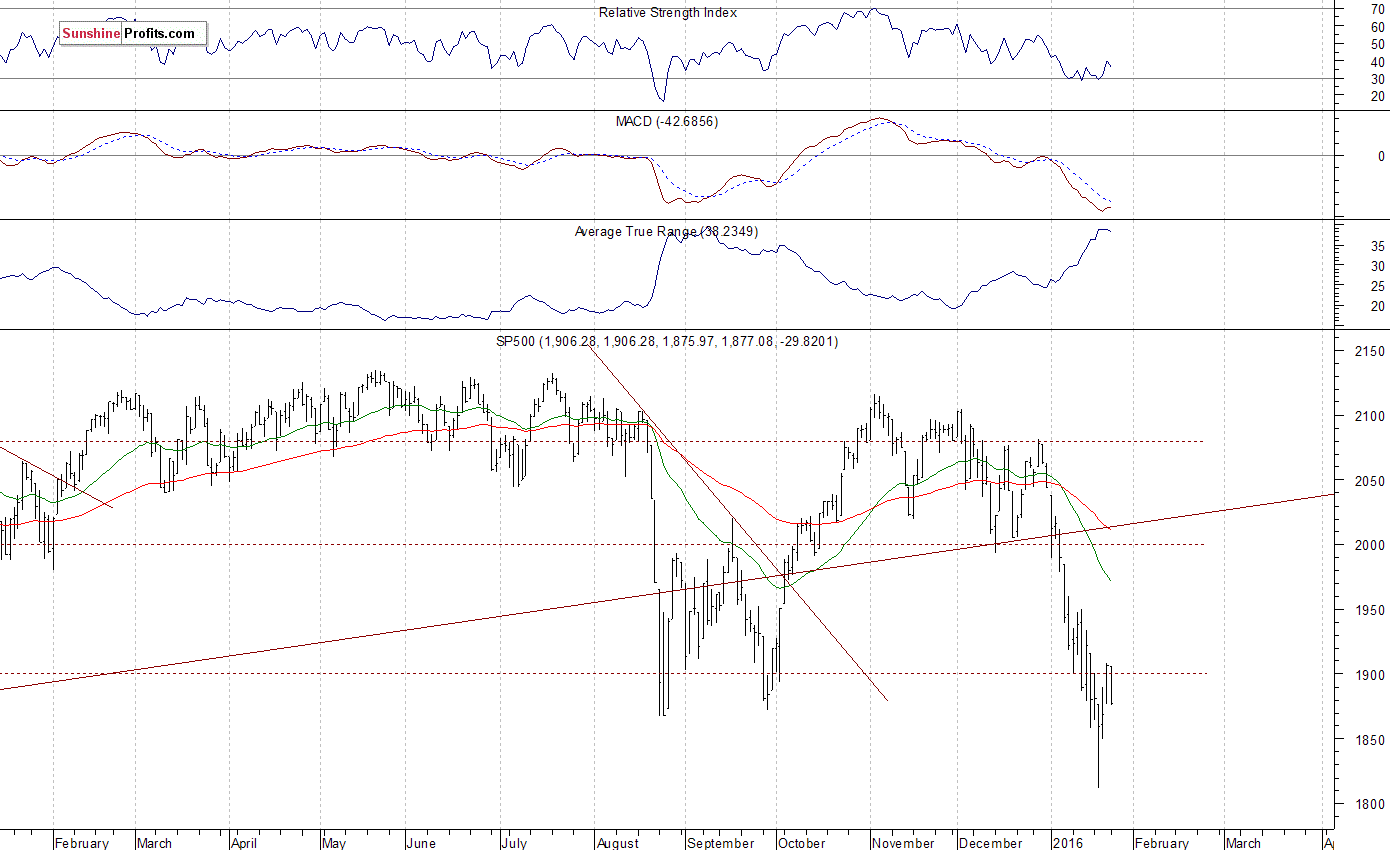Image resolution: width=1390 pixels, height=850 pixels.
Task: Click the 1850 price axis label
Action: point(1370,740)
